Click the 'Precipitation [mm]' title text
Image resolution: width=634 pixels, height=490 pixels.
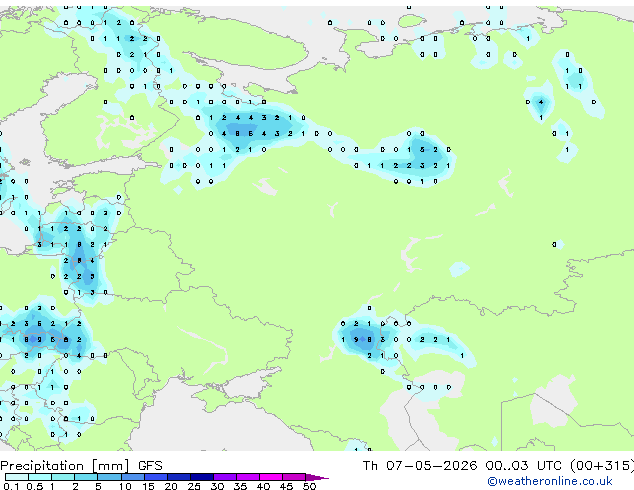pos(65,466)
